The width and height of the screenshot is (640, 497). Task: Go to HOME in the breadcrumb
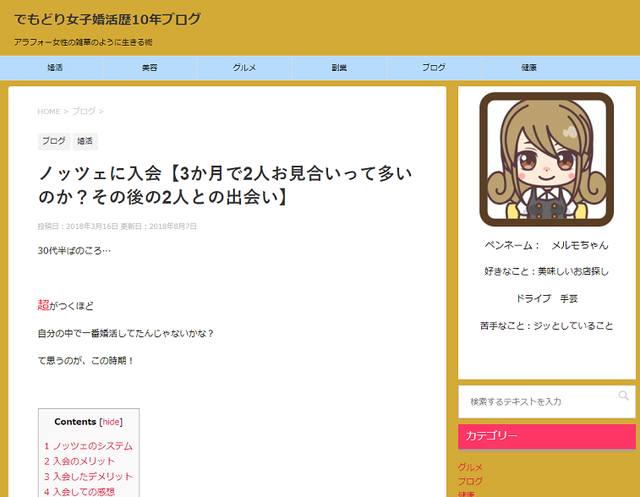pyautogui.click(x=49, y=111)
